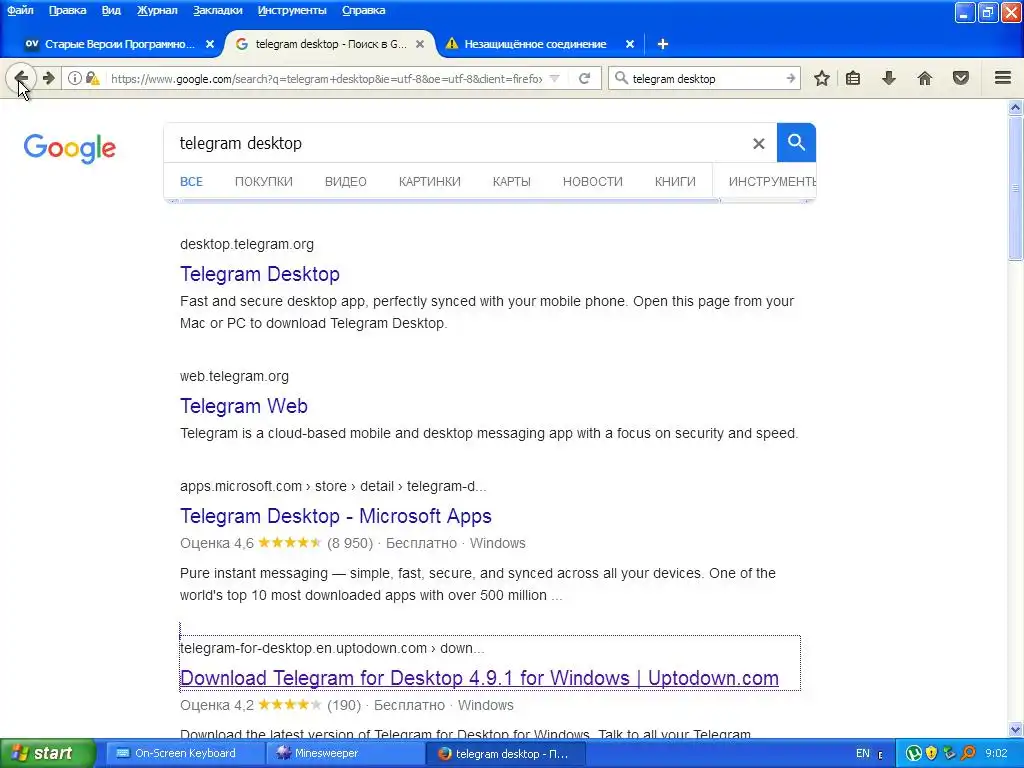Open a new tab with plus
The image size is (1024, 768).
[x=662, y=44]
